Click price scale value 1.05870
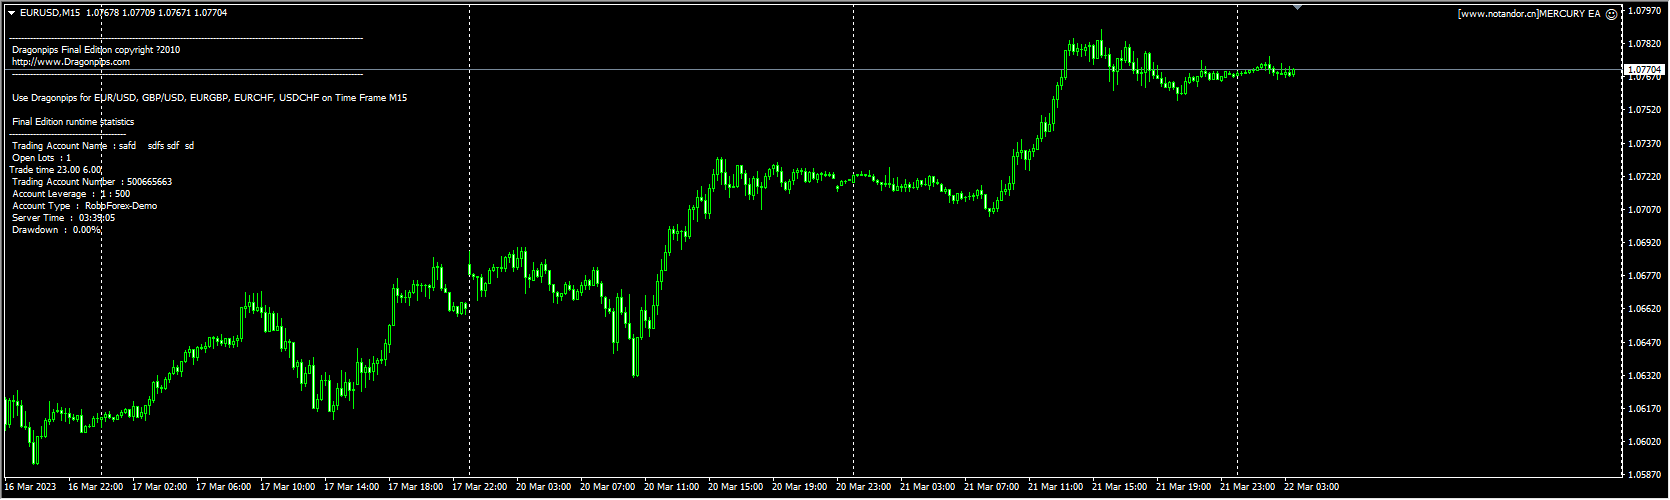This screenshot has width=1670, height=500. click(x=1645, y=475)
